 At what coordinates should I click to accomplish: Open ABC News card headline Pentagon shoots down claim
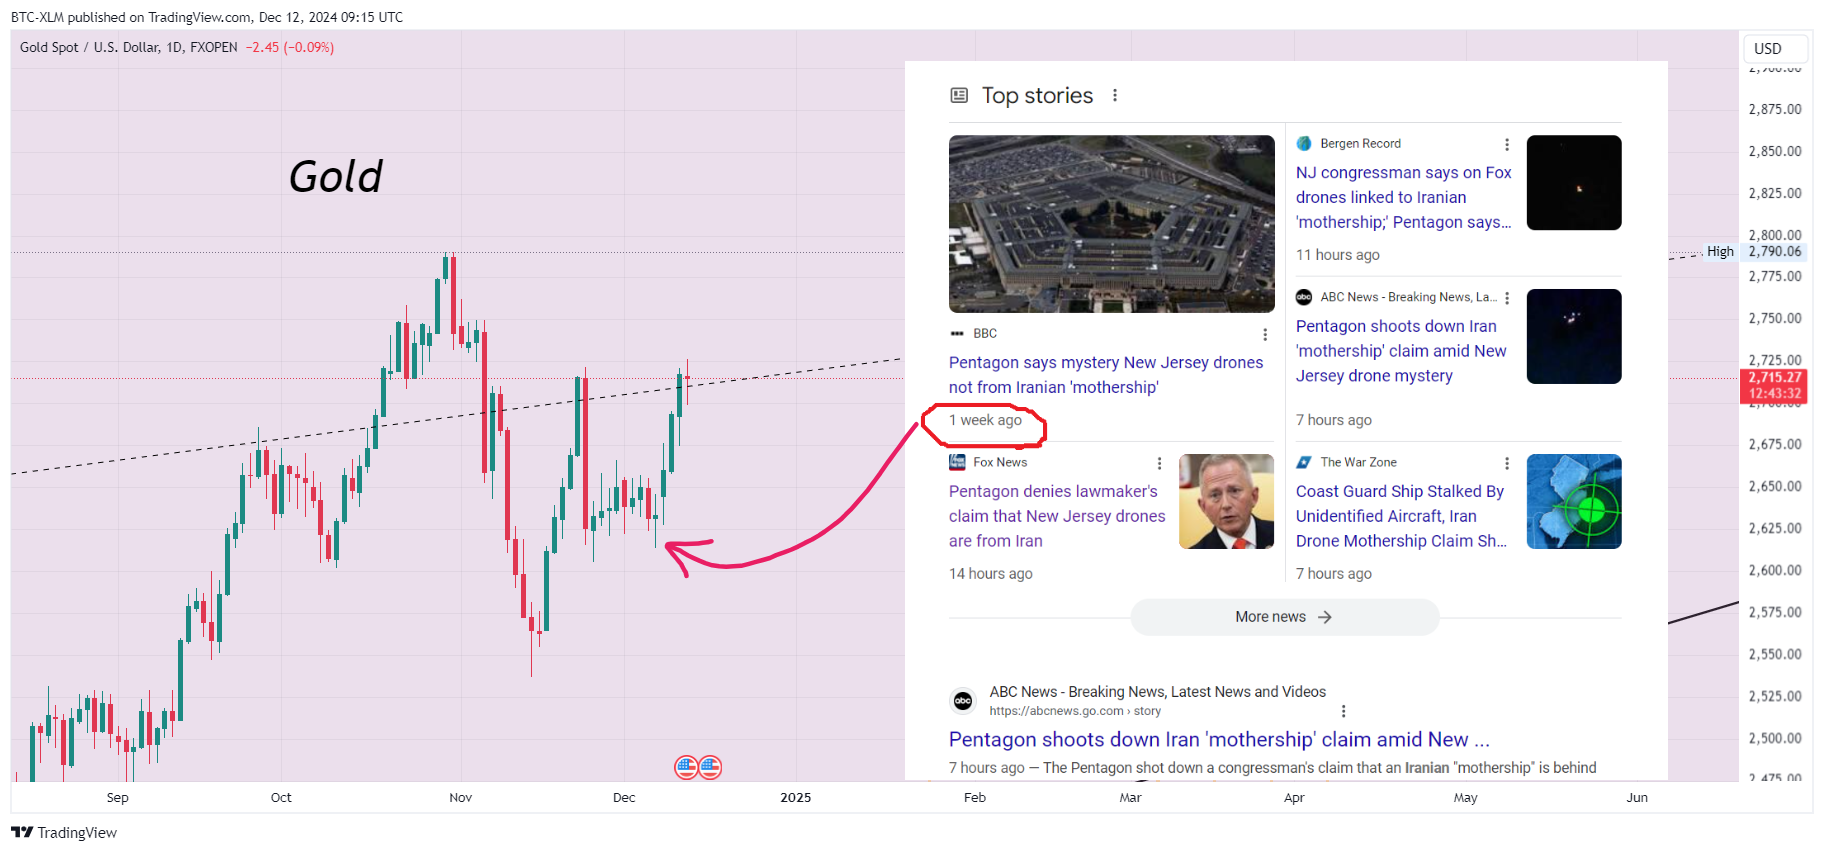1401,351
